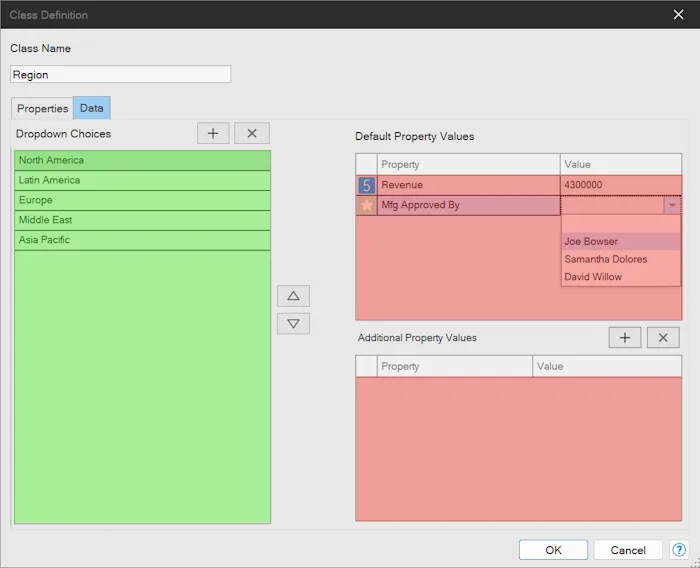
Task: Delete selected dropdown choice
Action: (252, 133)
